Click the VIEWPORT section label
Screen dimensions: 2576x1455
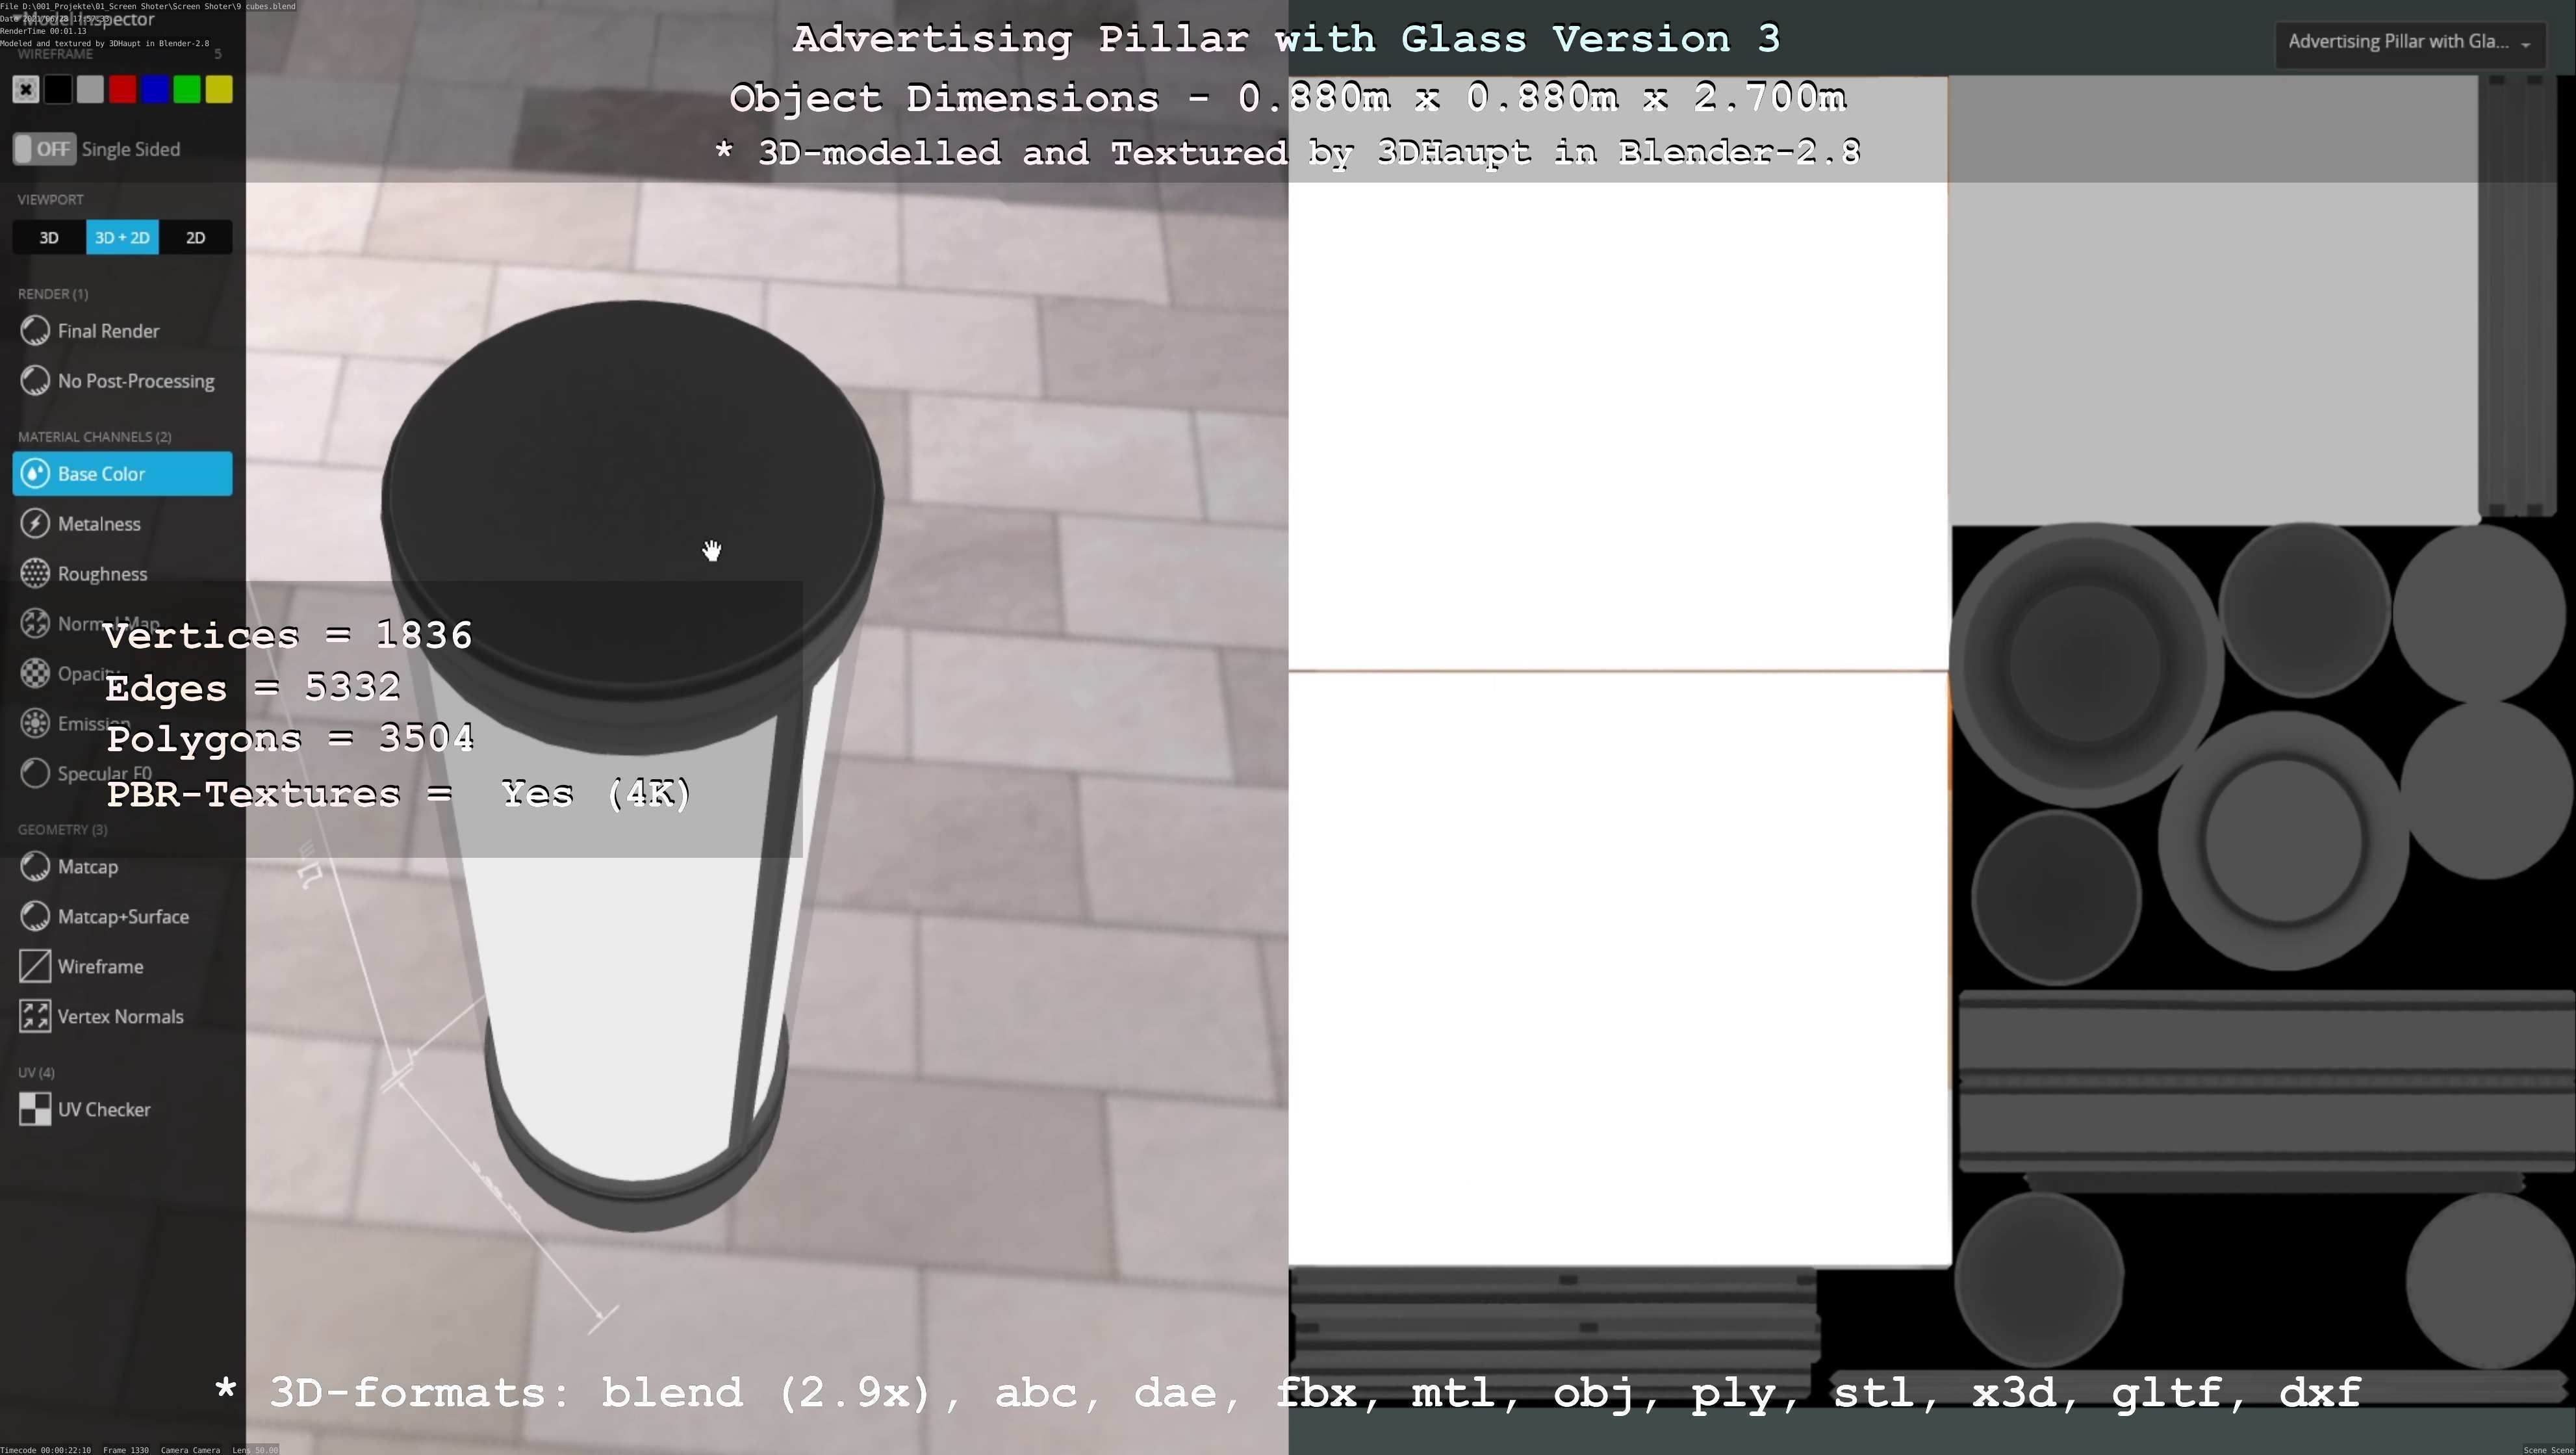[x=50, y=200]
